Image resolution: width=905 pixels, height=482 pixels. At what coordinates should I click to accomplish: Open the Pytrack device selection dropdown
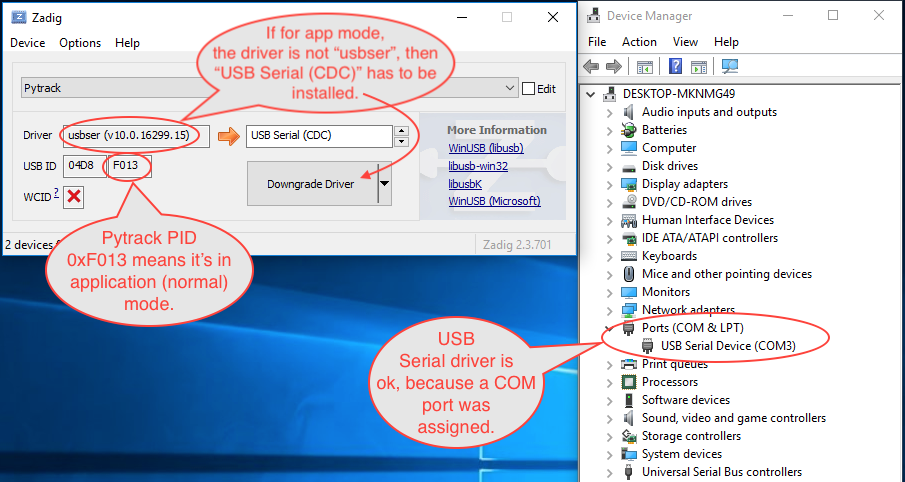(510, 89)
